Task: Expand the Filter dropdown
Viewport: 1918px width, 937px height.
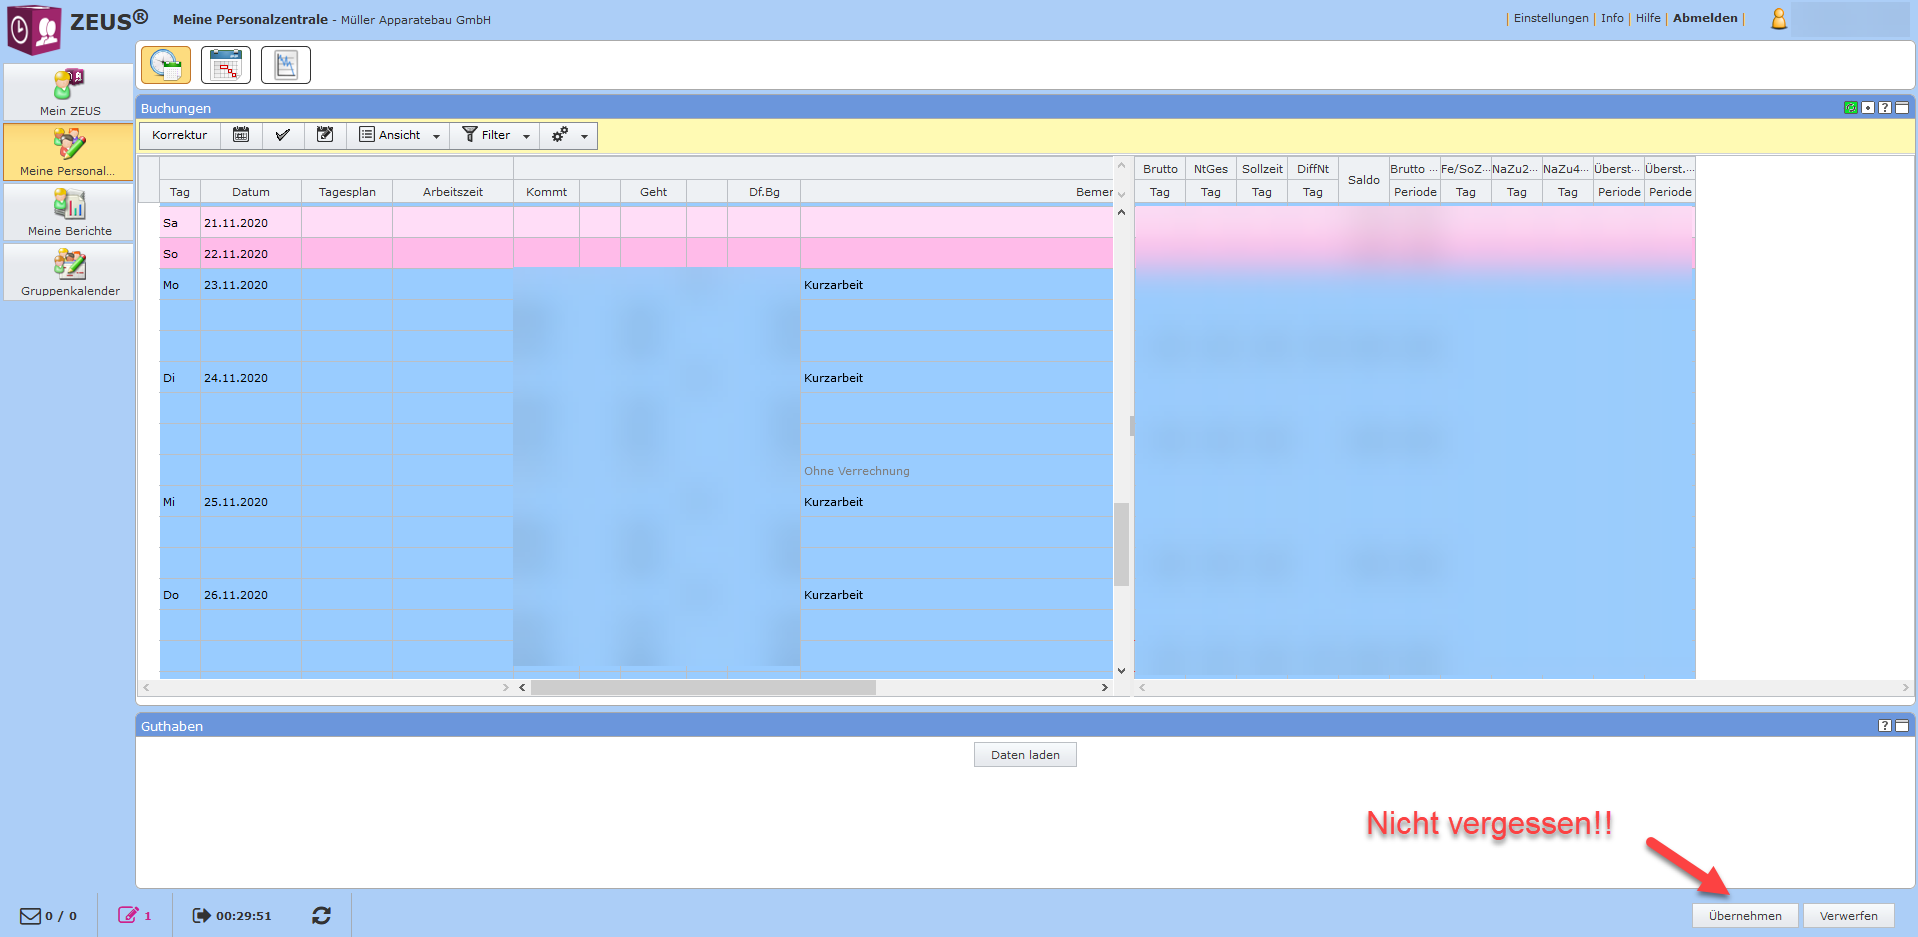Action: [496, 135]
